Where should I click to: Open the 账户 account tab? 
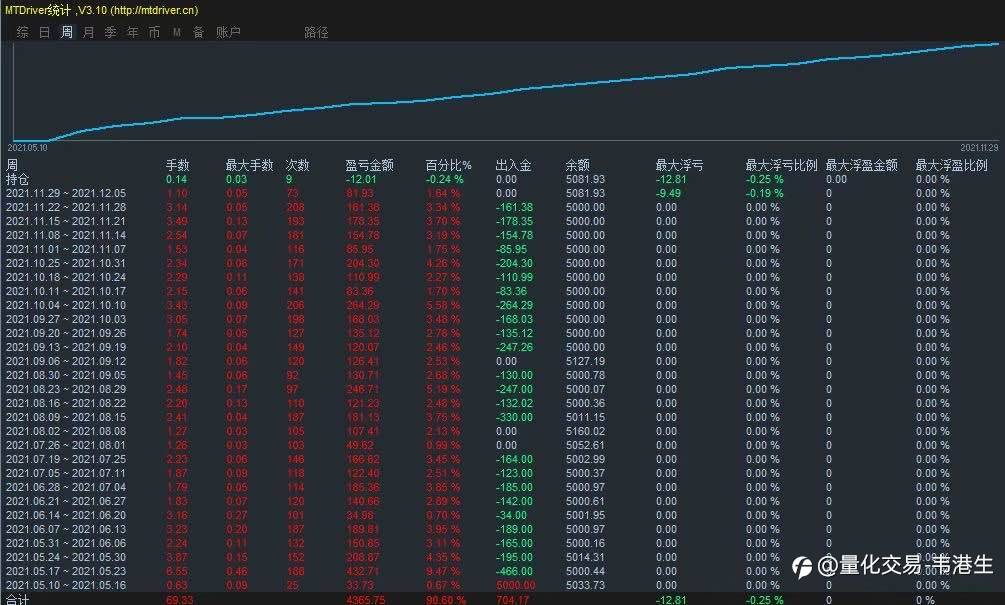pyautogui.click(x=228, y=32)
